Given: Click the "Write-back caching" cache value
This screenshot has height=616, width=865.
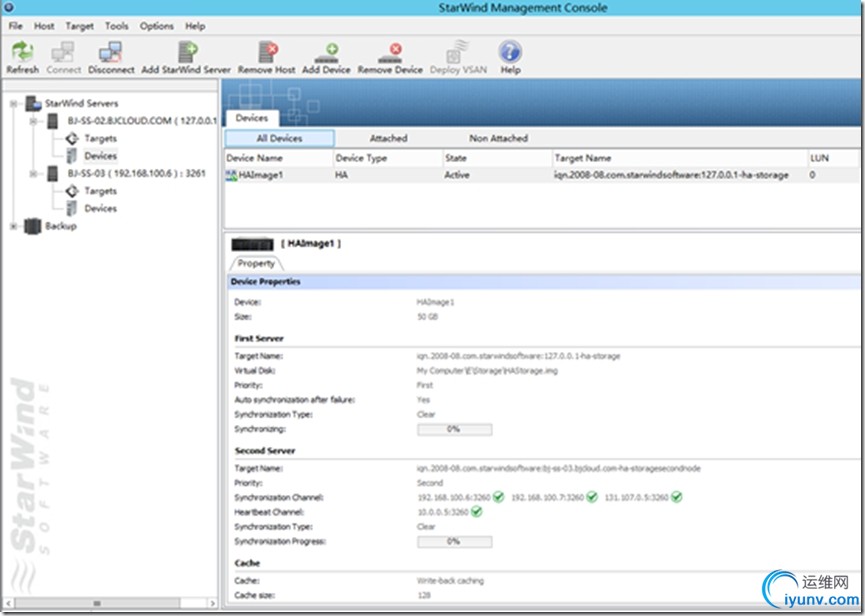Looking at the screenshot, I should coord(450,581).
